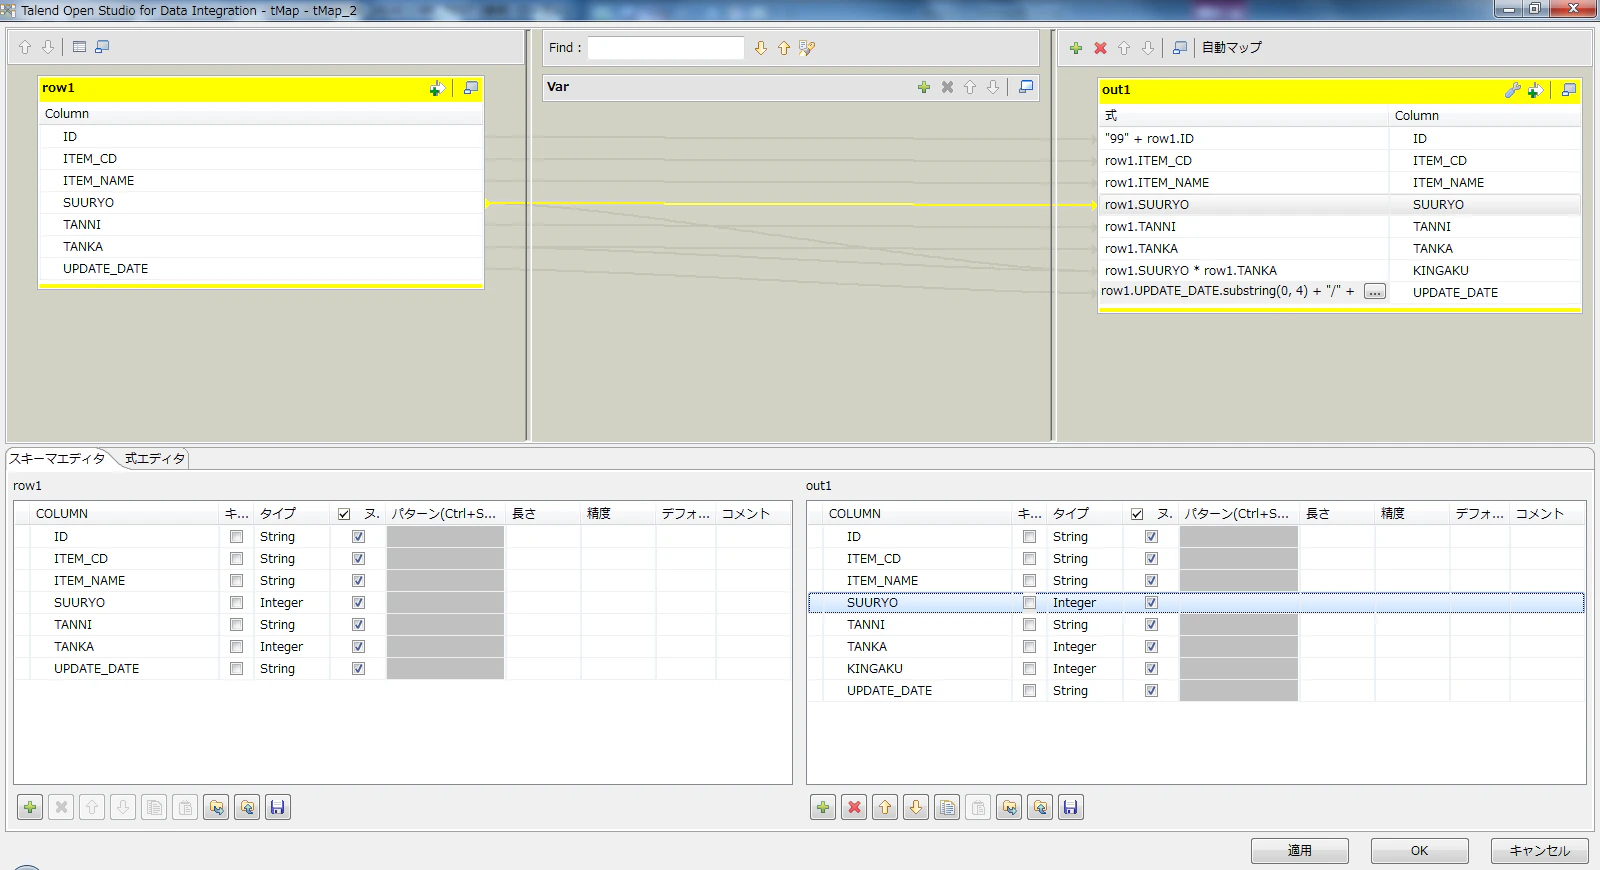Select UPDATE_DATE row in row1 schema
The image size is (1600, 870).
[x=402, y=669]
